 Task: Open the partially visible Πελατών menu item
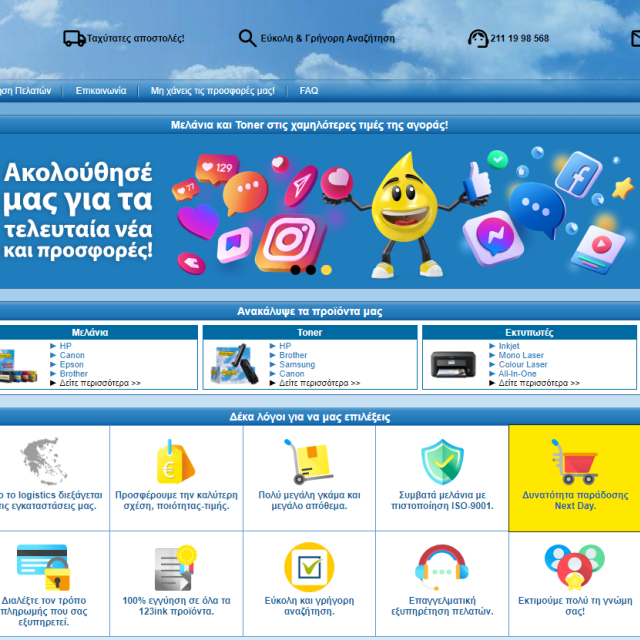[25, 91]
